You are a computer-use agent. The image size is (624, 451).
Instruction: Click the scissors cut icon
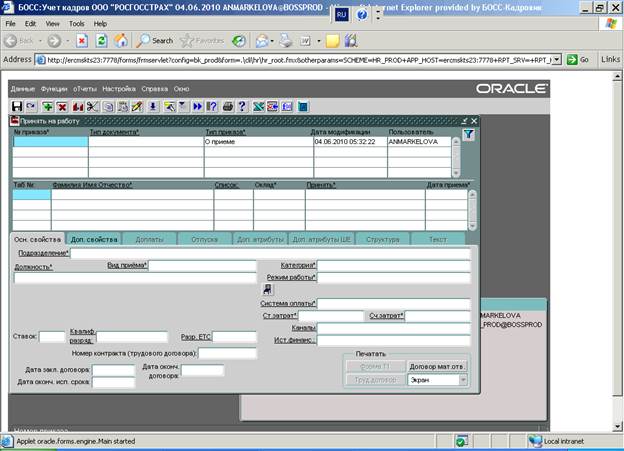92,106
